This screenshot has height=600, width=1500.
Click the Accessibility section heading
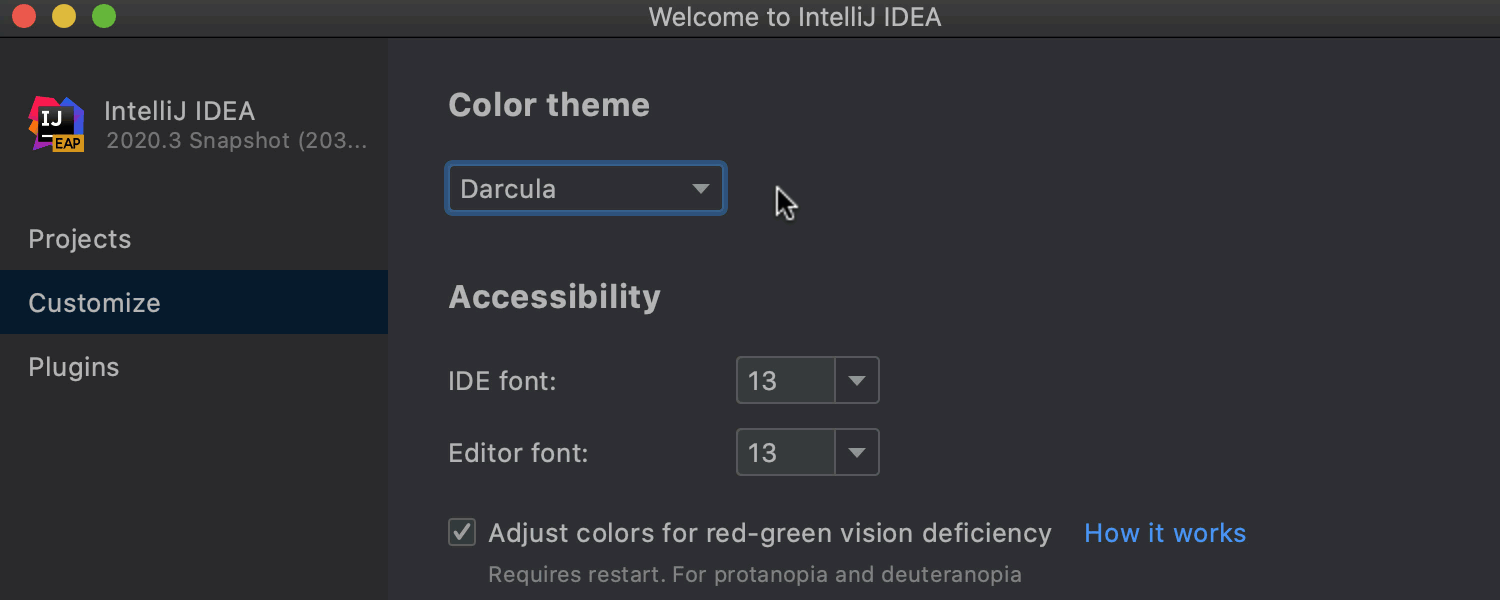[554, 296]
